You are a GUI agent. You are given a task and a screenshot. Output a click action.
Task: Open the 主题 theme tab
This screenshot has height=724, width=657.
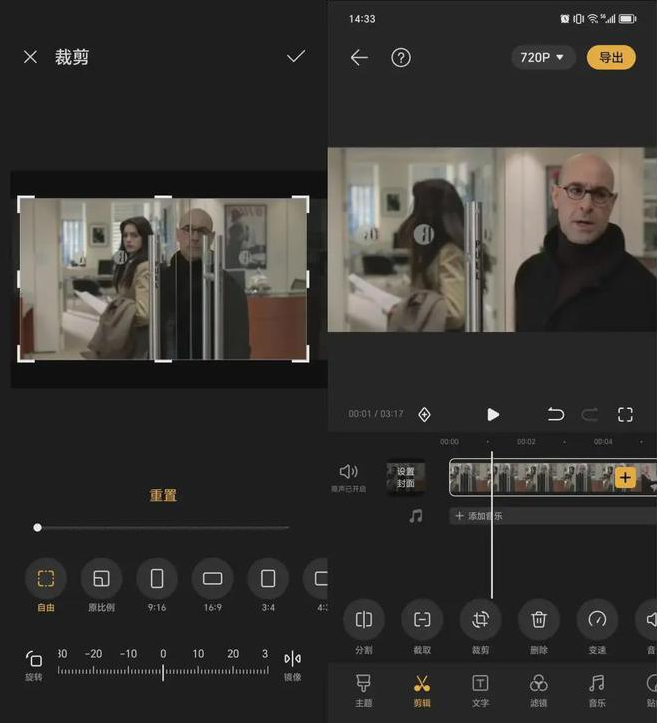click(363, 691)
